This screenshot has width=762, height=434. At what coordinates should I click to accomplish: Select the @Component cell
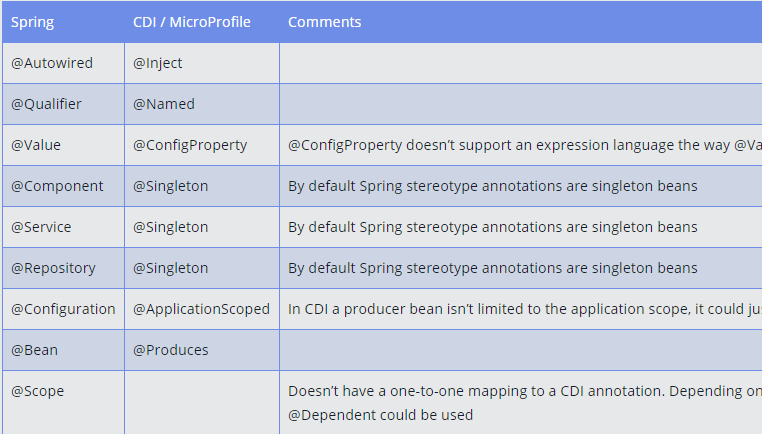(64, 186)
